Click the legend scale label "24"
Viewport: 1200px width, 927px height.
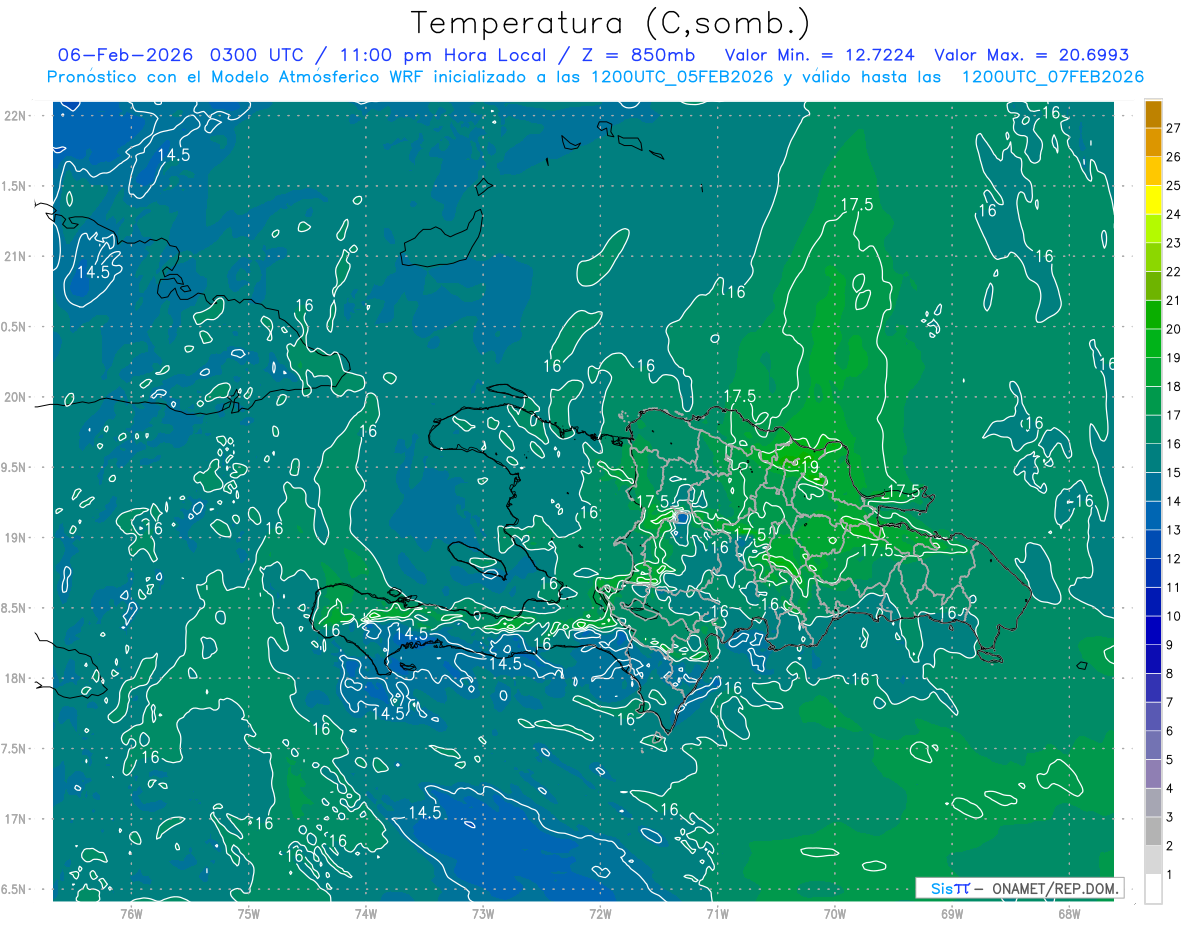click(1174, 214)
